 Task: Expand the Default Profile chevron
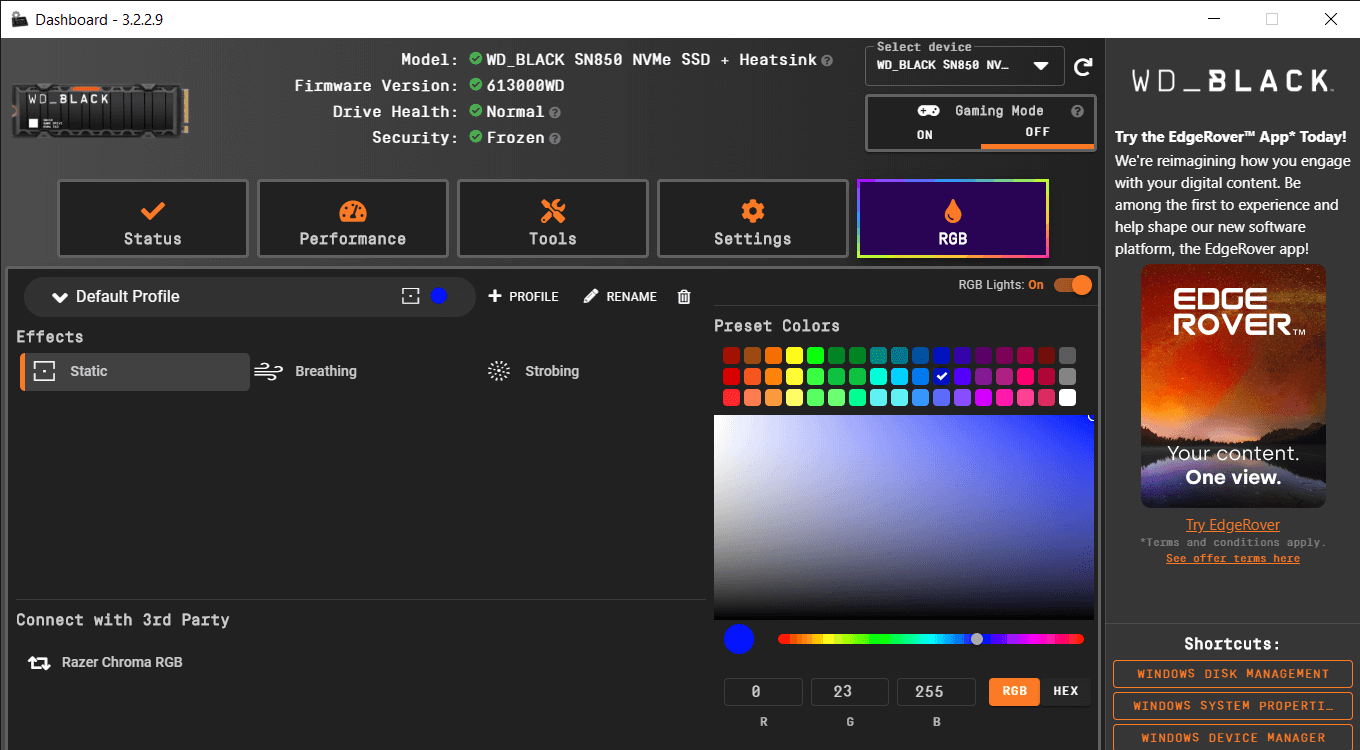(x=60, y=297)
